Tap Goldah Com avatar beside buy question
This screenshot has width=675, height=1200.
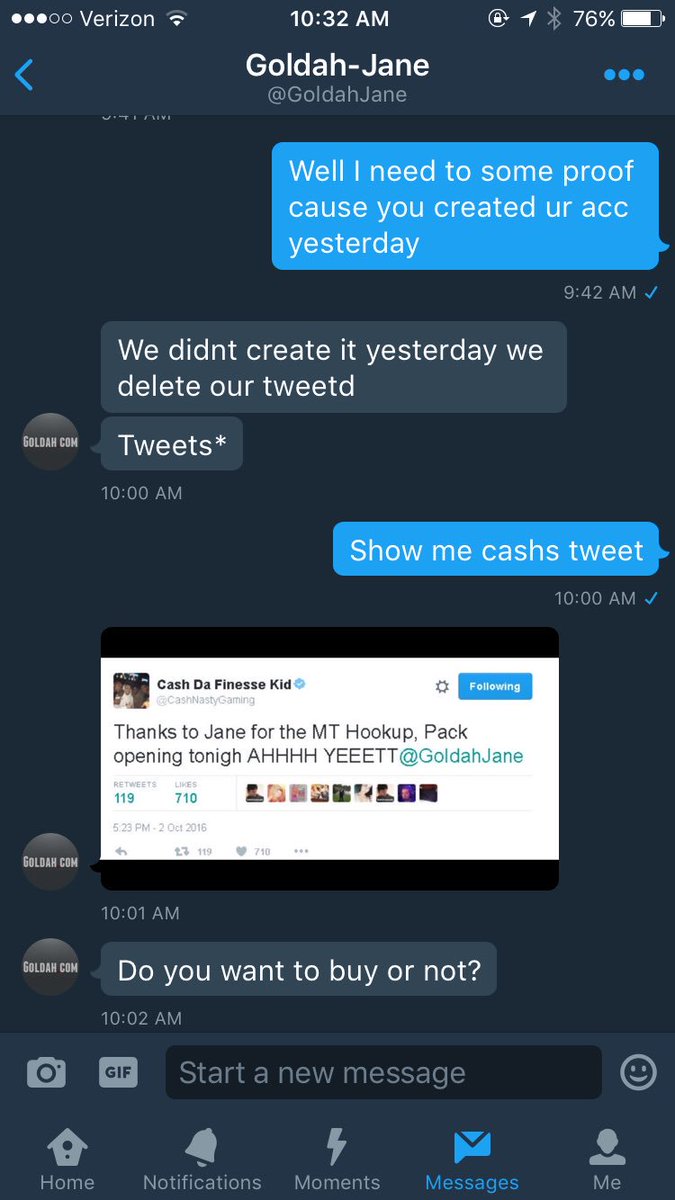[x=50, y=967]
